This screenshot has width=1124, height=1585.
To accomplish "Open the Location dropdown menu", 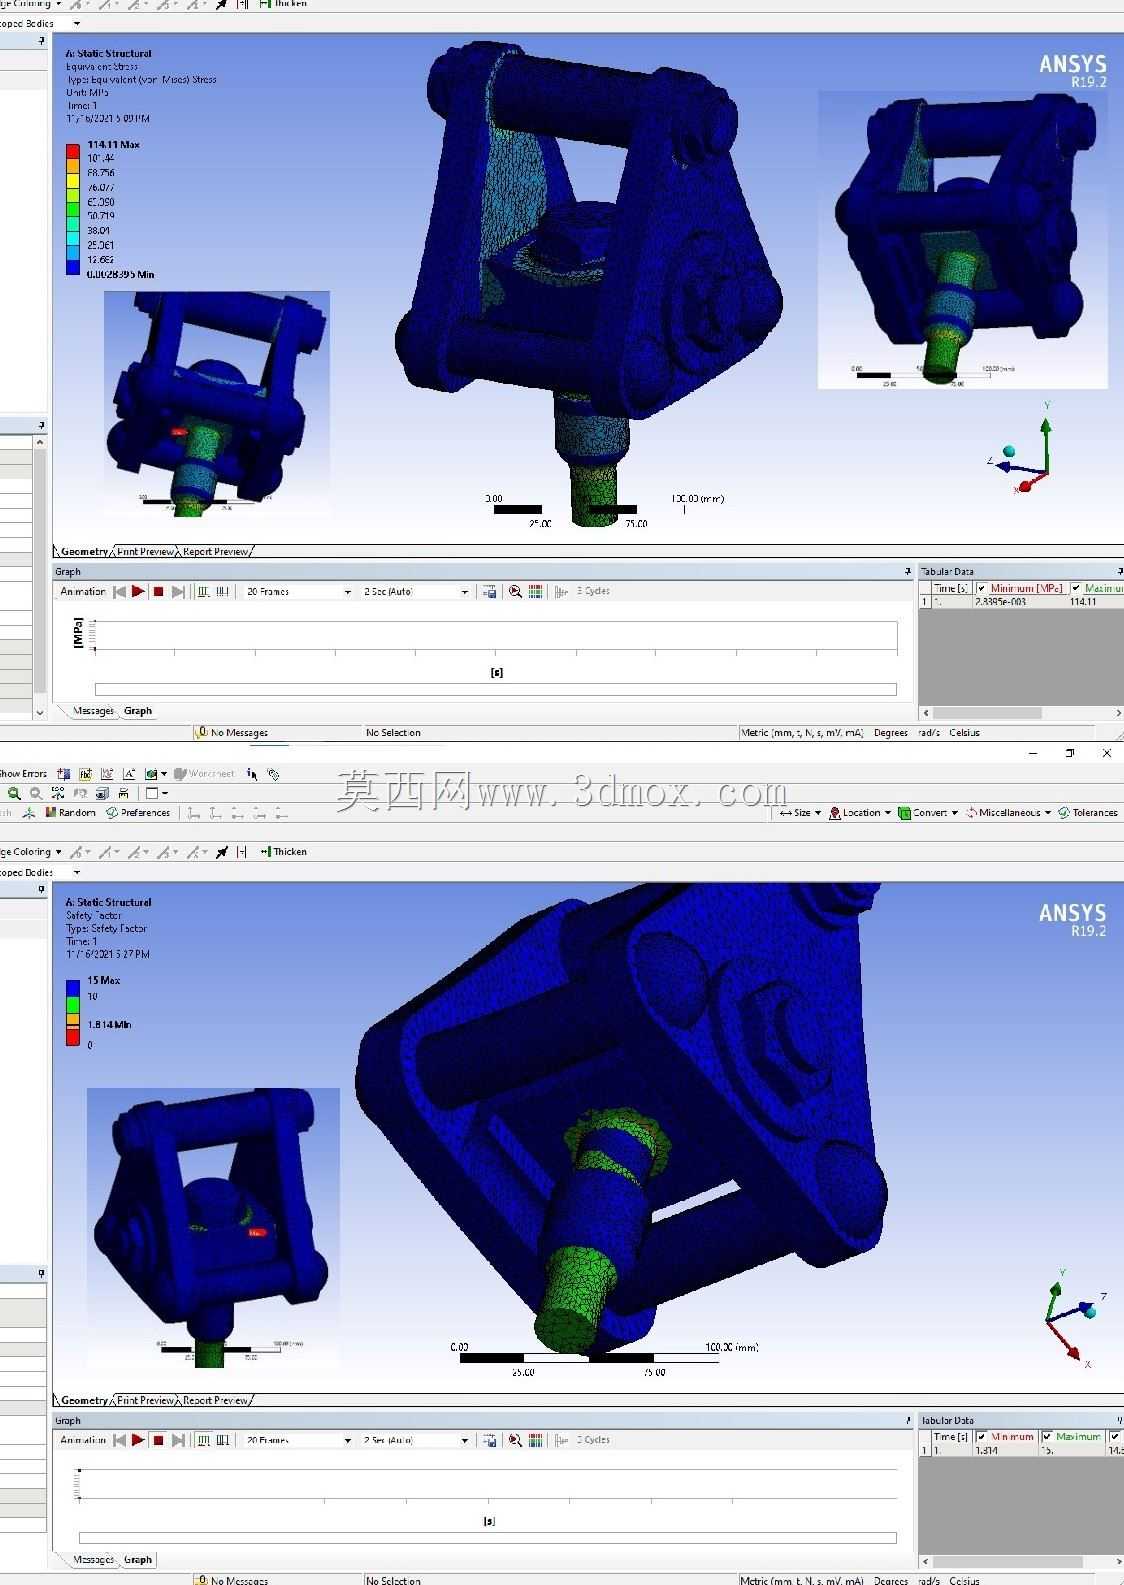I will 860,812.
